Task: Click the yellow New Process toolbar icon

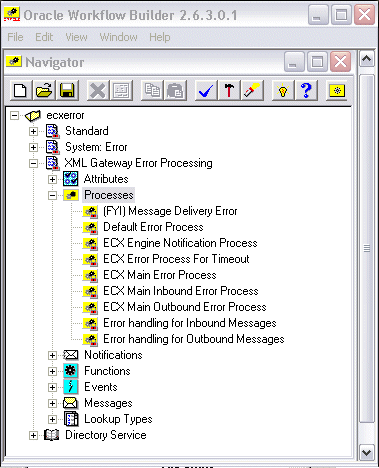Action: (337, 90)
